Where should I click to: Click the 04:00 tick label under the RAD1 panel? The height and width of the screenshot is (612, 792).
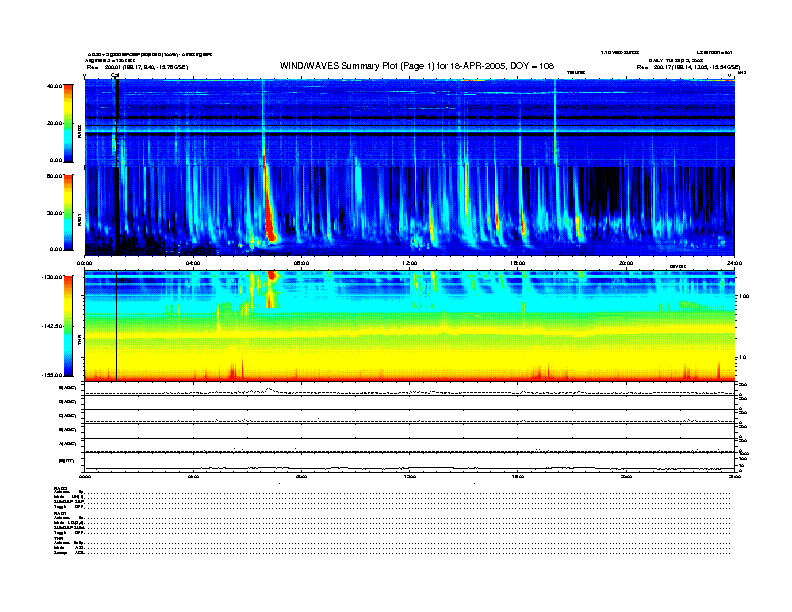193,263
